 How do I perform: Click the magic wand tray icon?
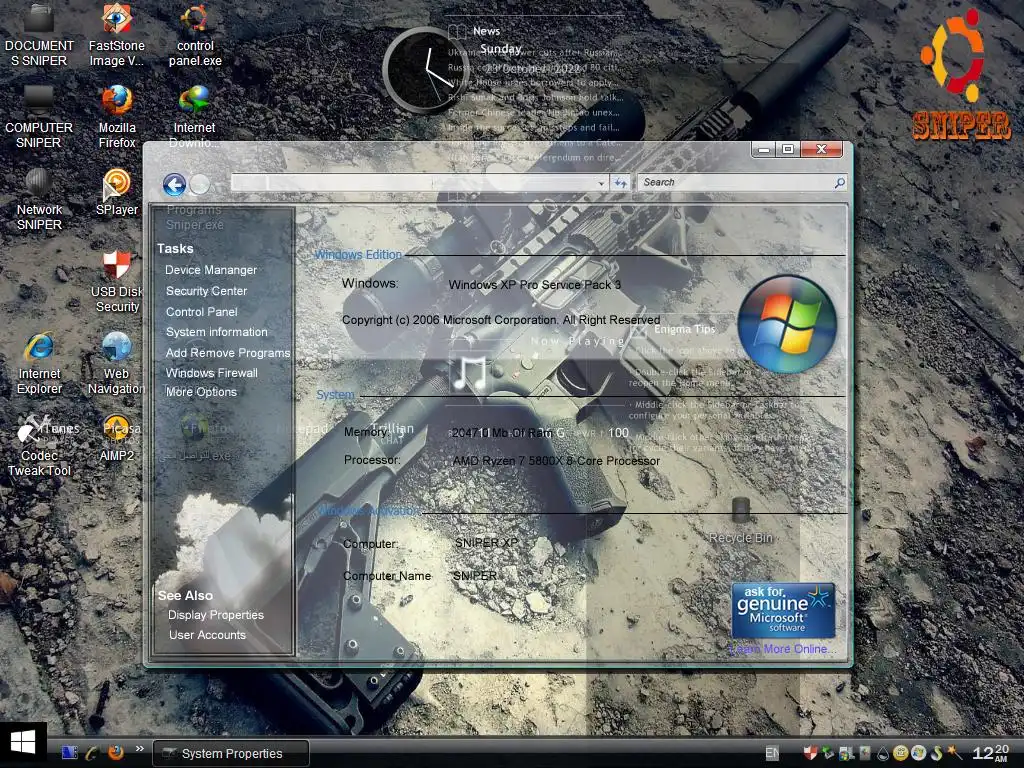[955, 753]
